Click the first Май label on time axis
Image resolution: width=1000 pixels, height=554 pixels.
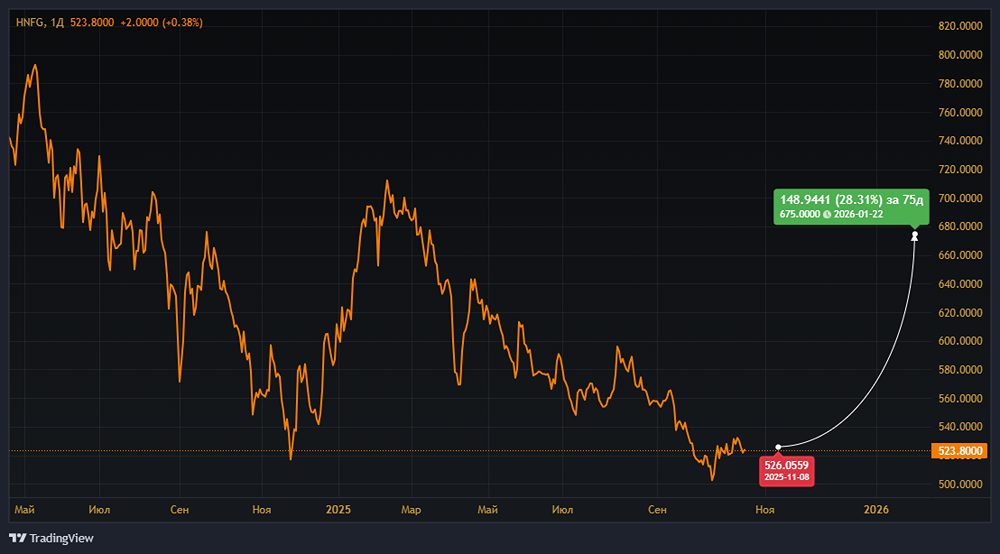(24, 509)
